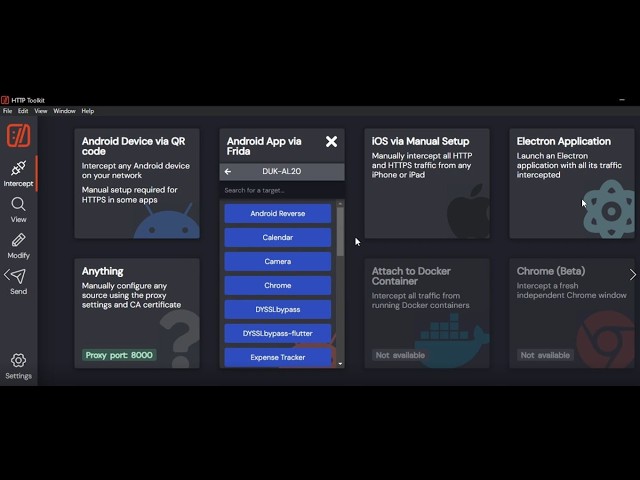Open the Send sidebar tab
640x480 pixels.
click(x=18, y=282)
